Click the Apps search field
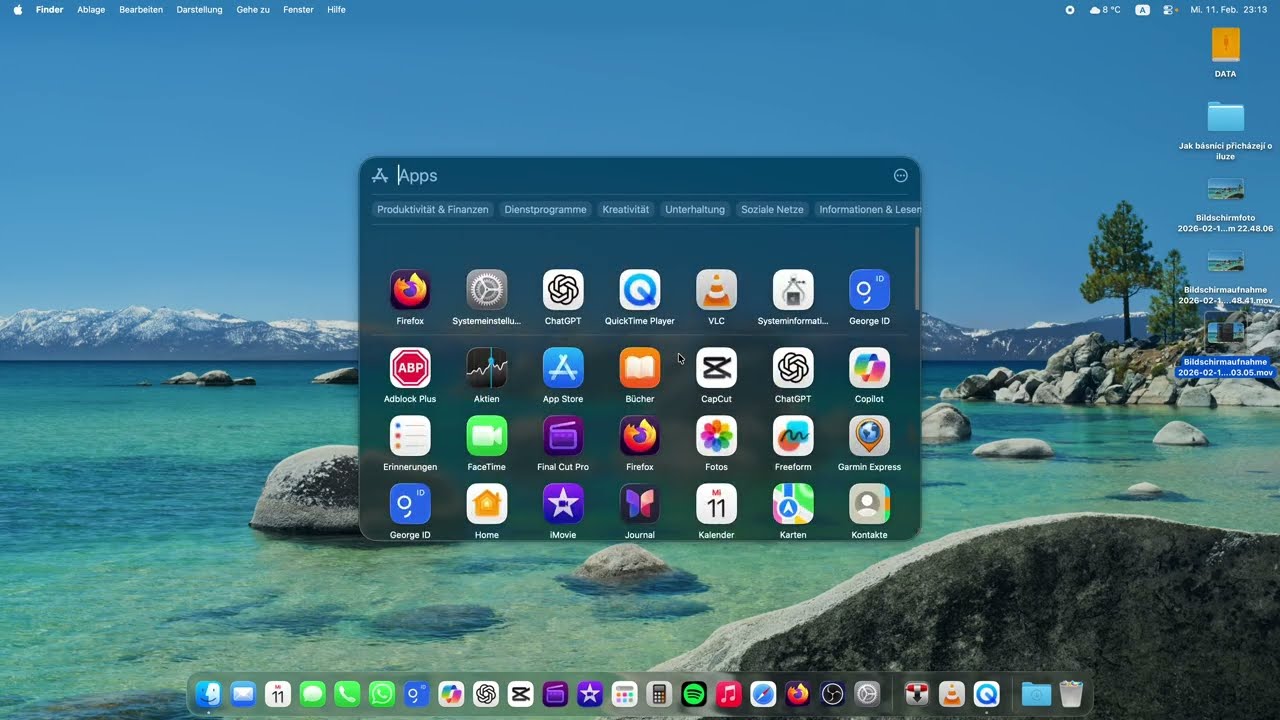Image resolution: width=1280 pixels, height=720 pixels. coord(640,176)
